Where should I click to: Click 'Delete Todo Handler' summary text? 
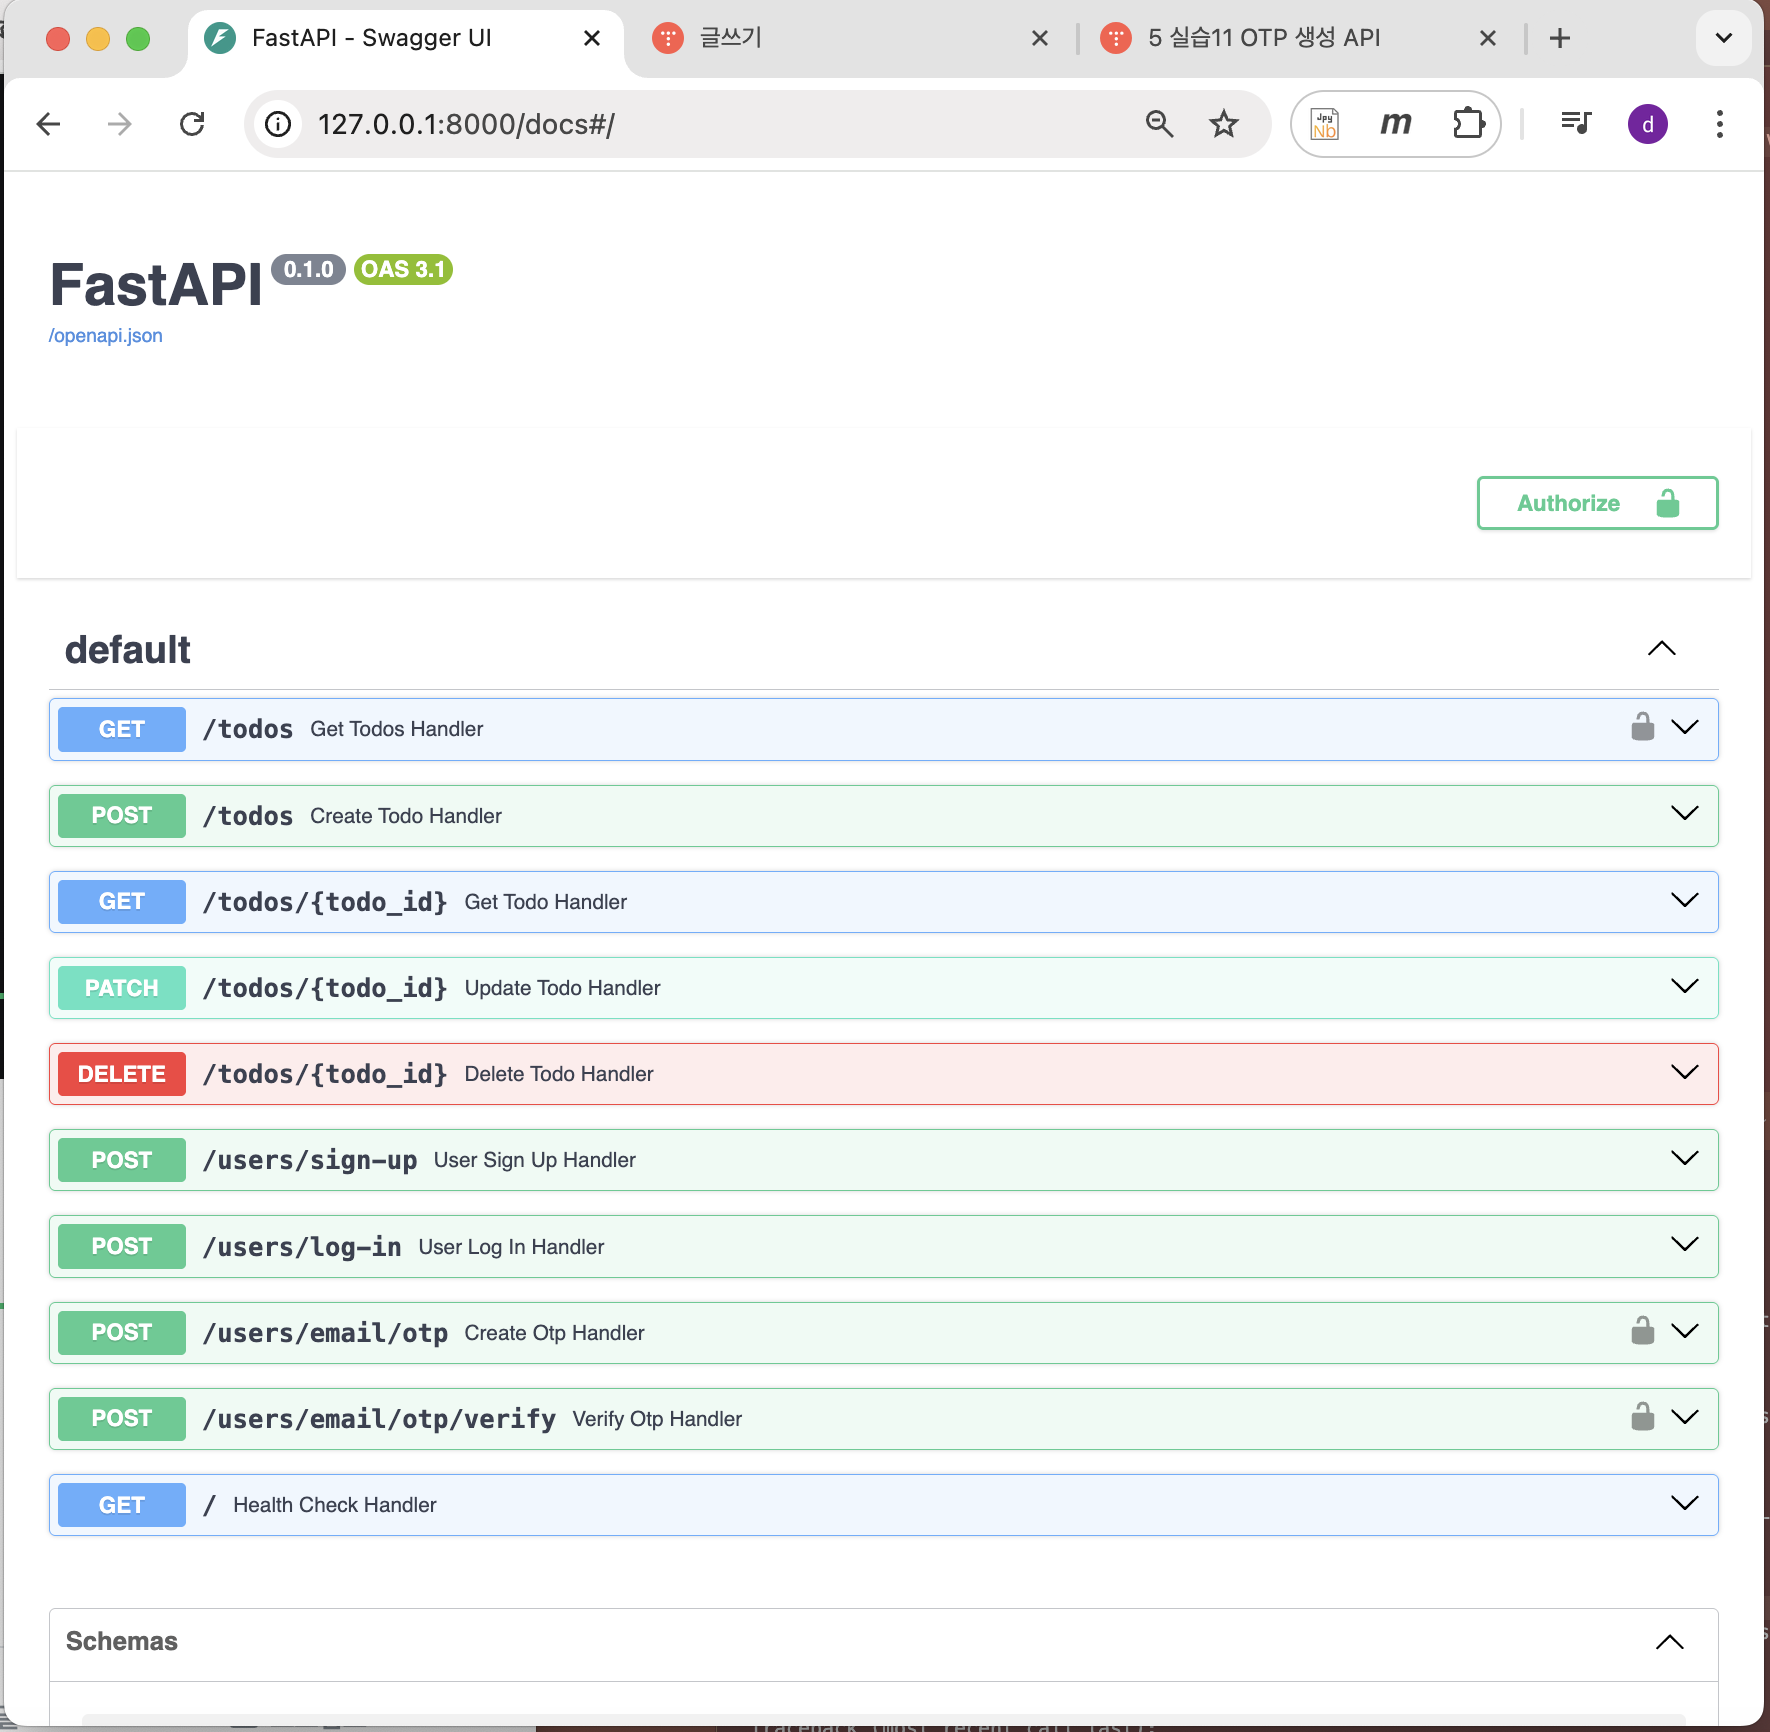559,1074
